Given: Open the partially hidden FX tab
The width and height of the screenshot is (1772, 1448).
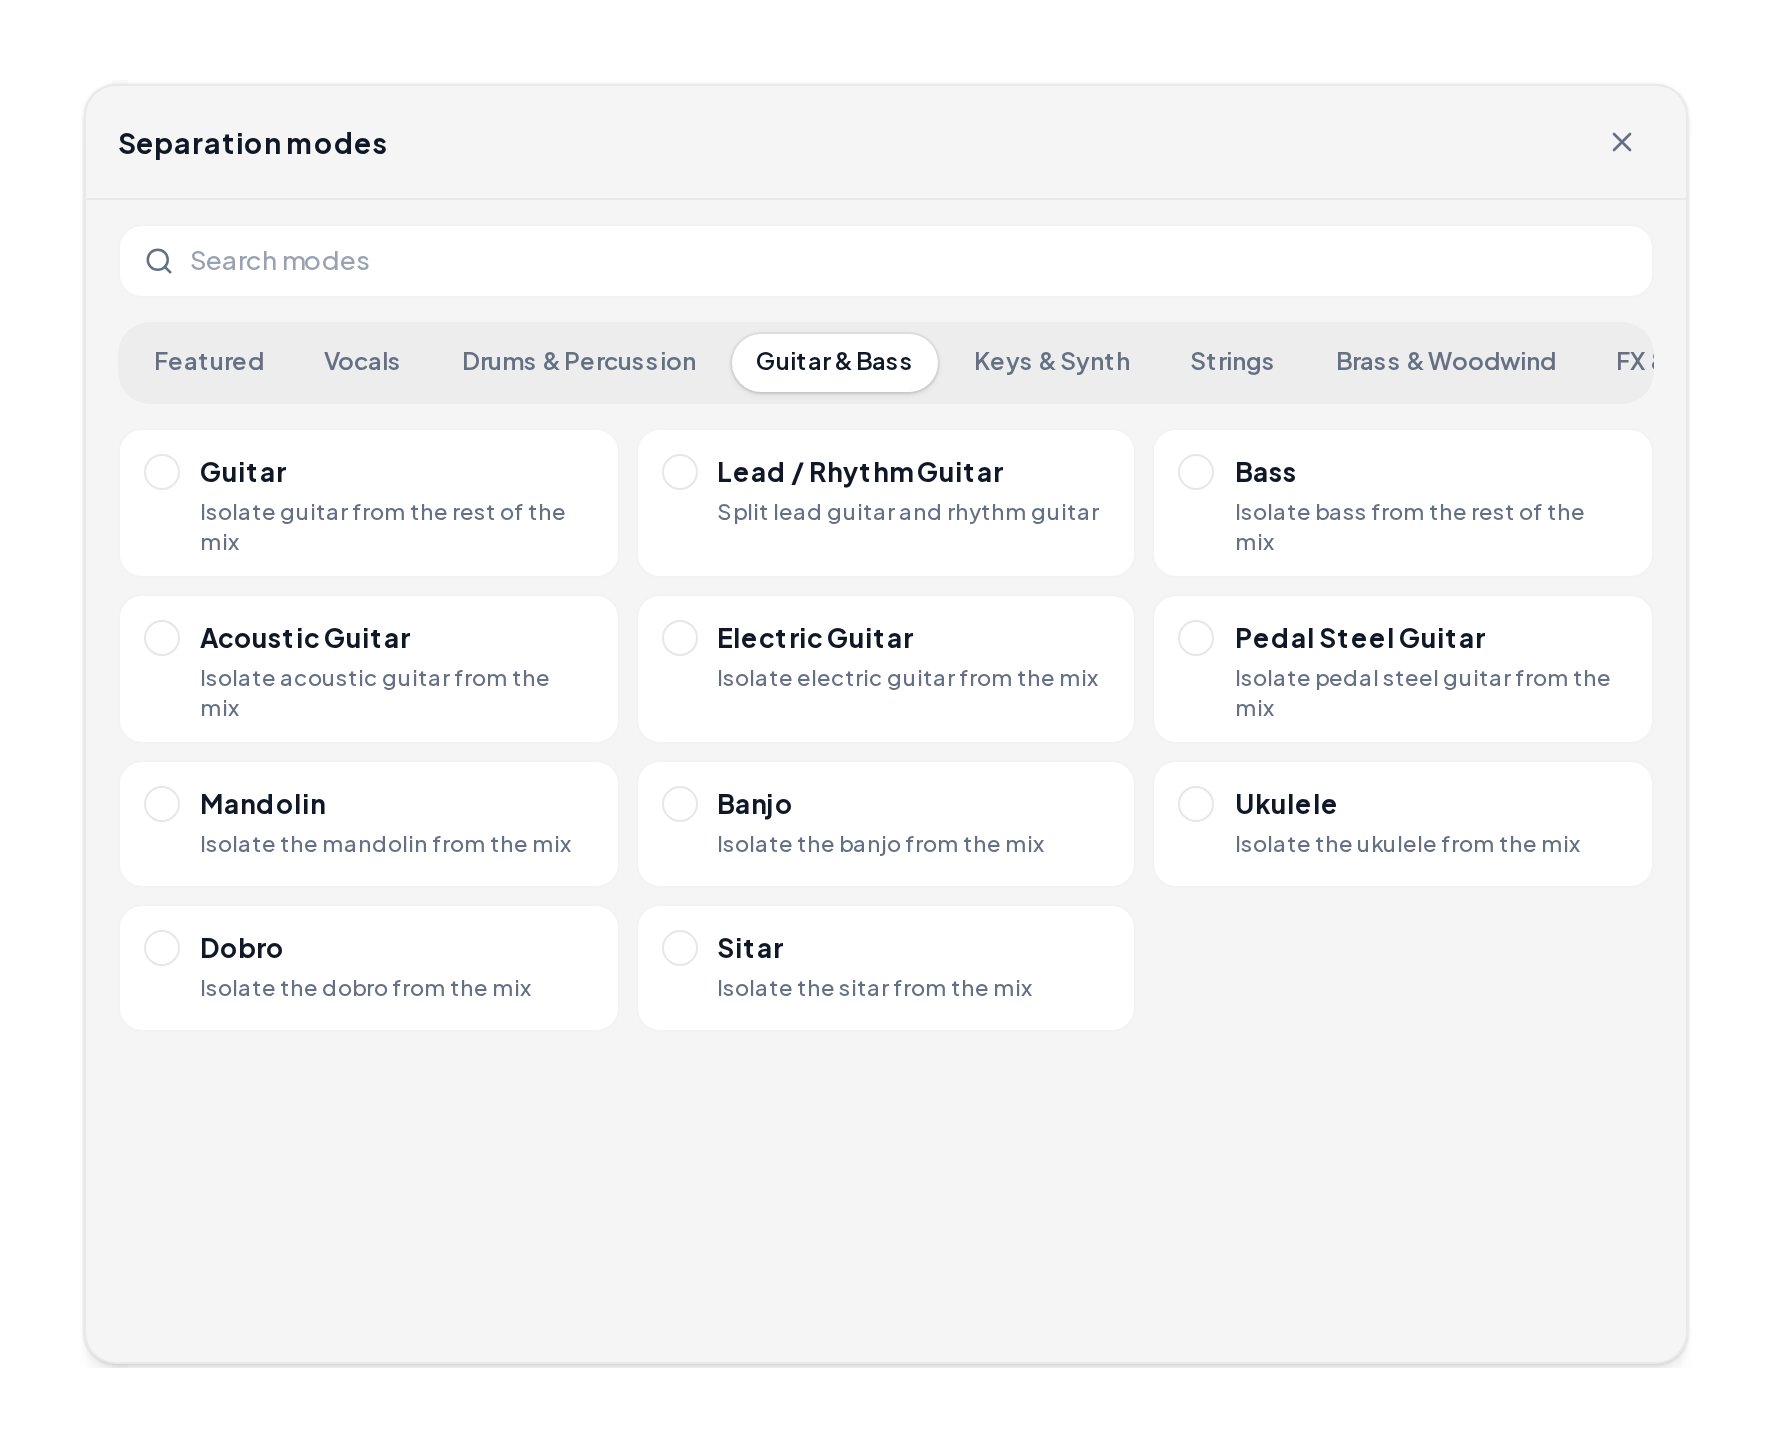Looking at the screenshot, I should coord(1634,362).
